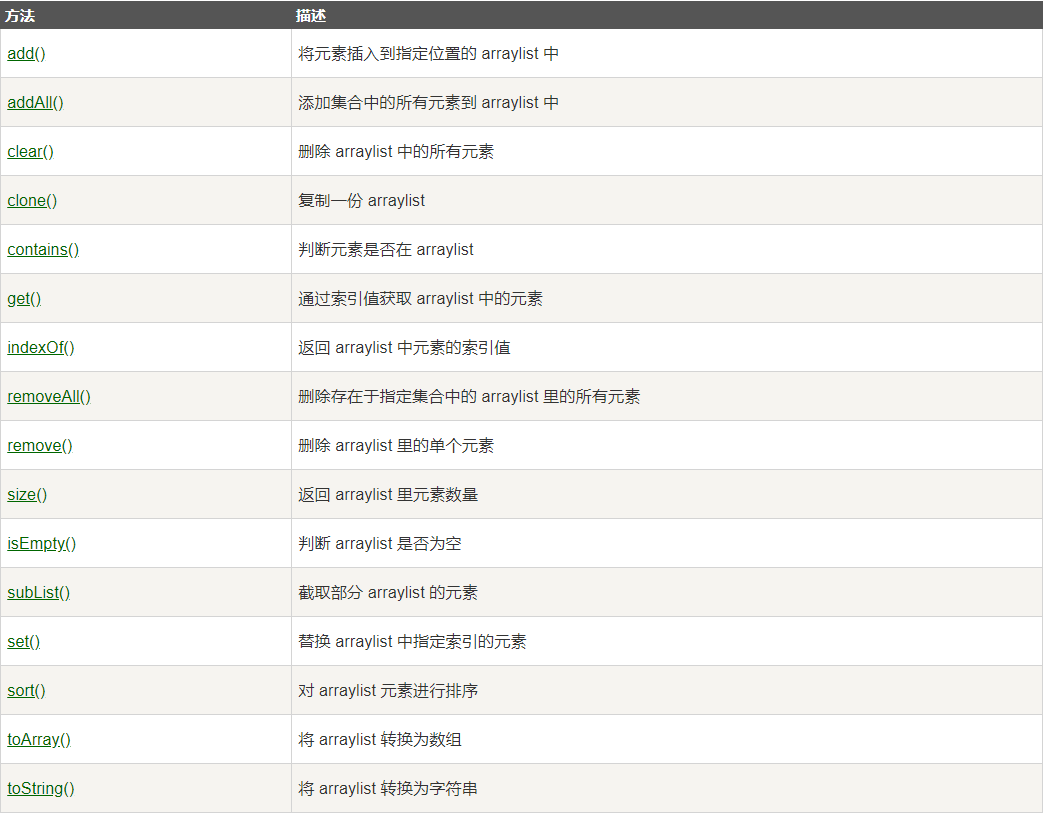Image resolution: width=1043 pixels, height=813 pixels.
Task: Click the size() method link
Action: coord(27,494)
